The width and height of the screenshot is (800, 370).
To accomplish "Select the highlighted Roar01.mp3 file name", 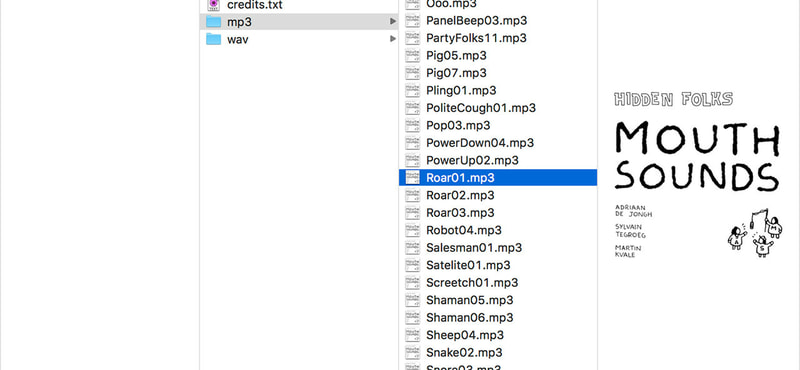I will tap(460, 178).
